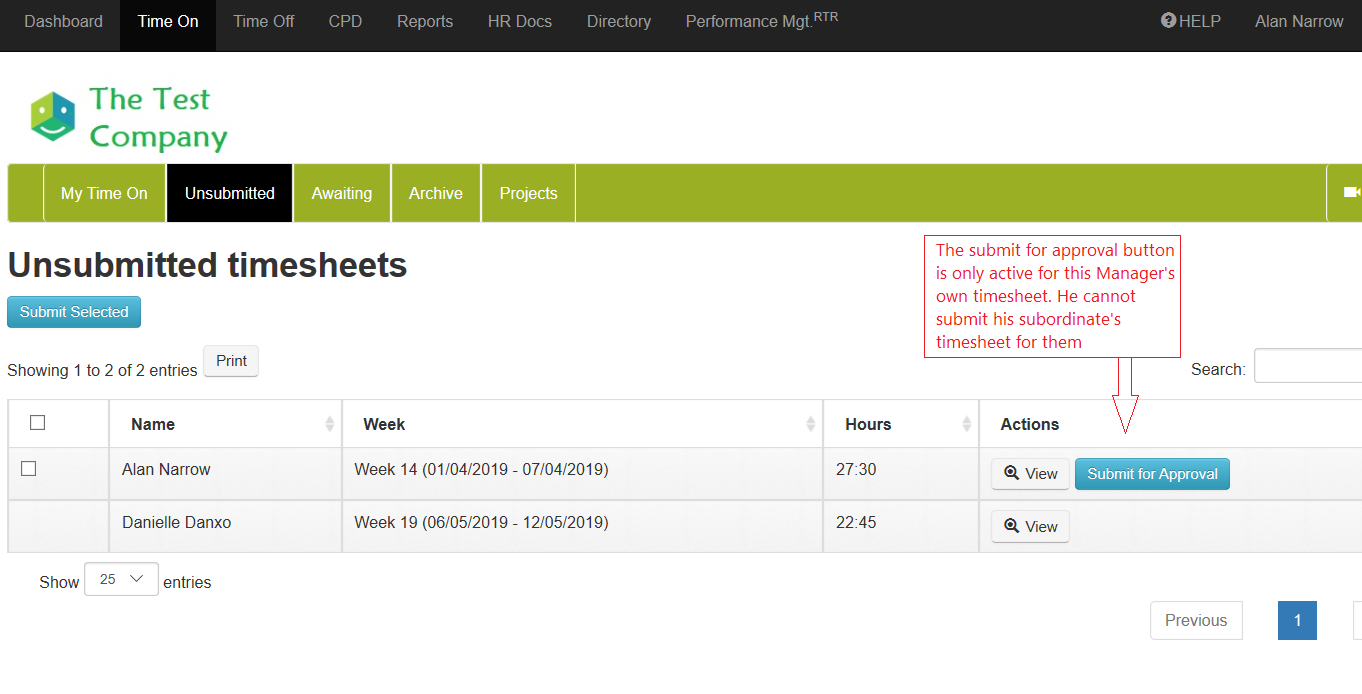Expand the Show entries dropdown
The height and width of the screenshot is (694, 1362).
tap(121, 580)
